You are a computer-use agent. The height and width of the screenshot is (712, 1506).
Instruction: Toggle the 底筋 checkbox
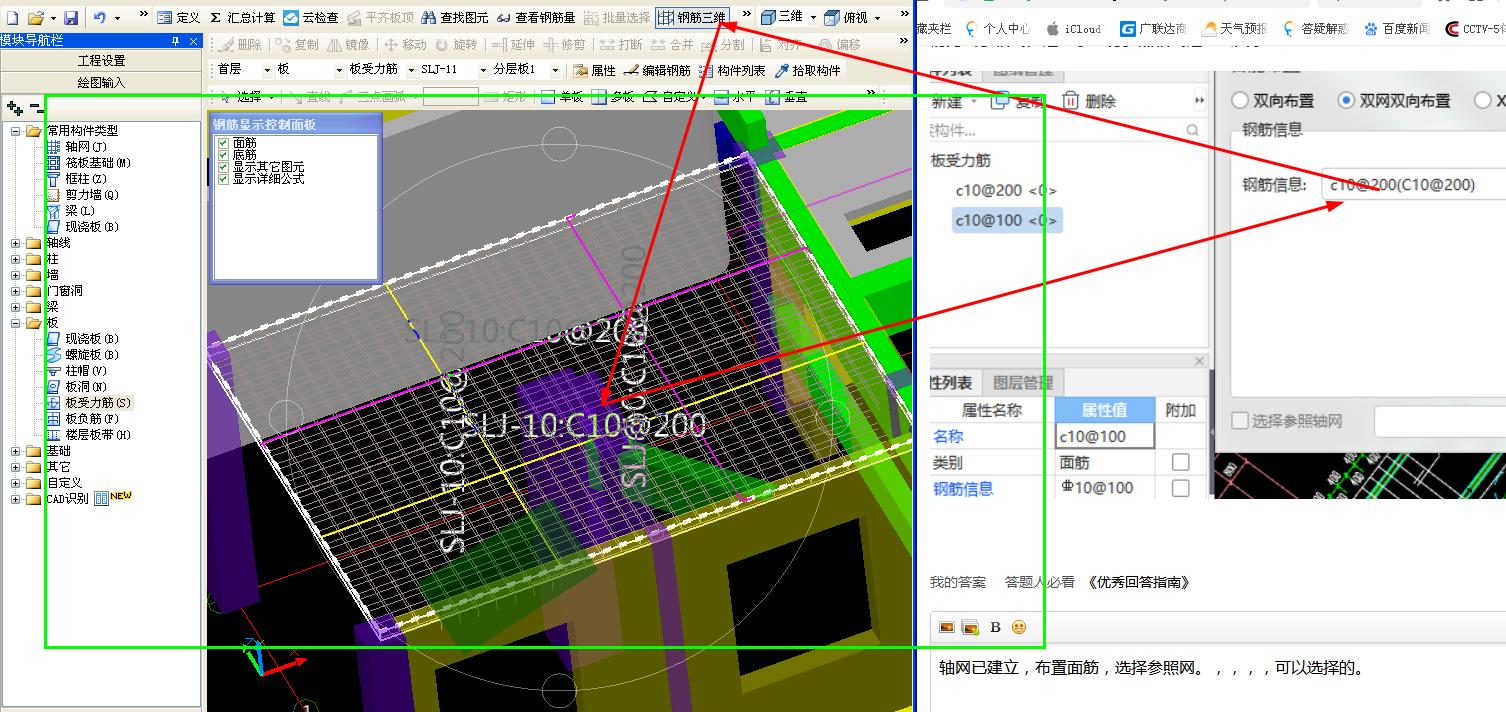224,155
